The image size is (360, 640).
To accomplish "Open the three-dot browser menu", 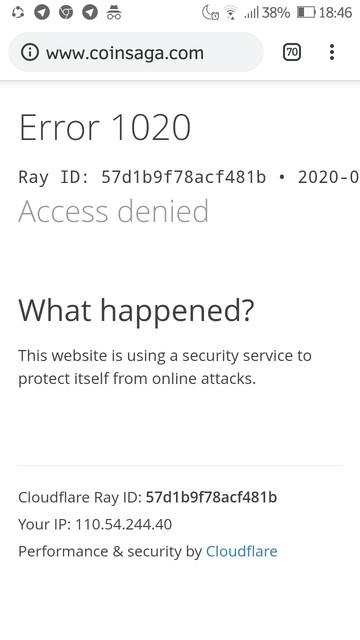I will (332, 53).
